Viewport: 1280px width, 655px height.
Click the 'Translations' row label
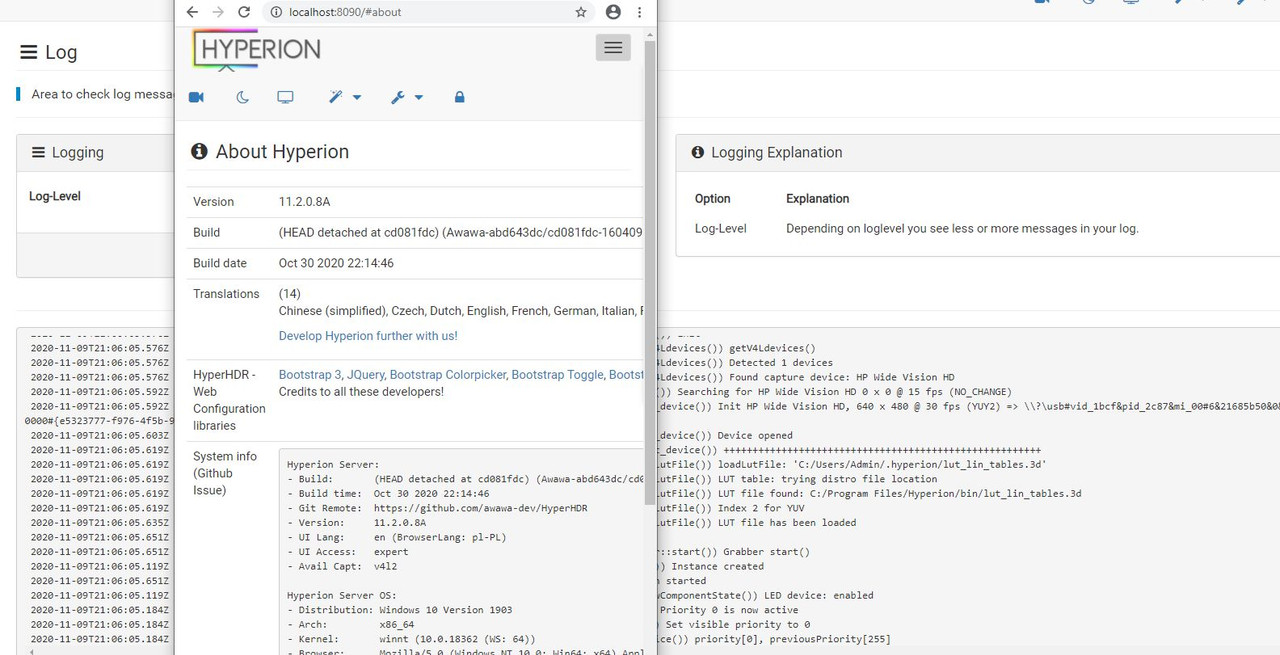[x=226, y=294]
